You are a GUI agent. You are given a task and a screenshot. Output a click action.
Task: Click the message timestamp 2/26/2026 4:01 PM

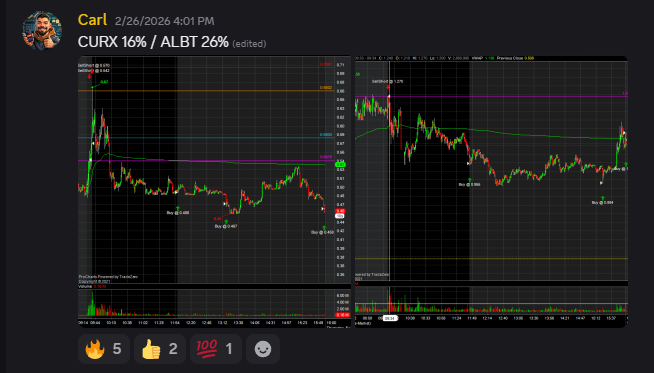[164, 21]
